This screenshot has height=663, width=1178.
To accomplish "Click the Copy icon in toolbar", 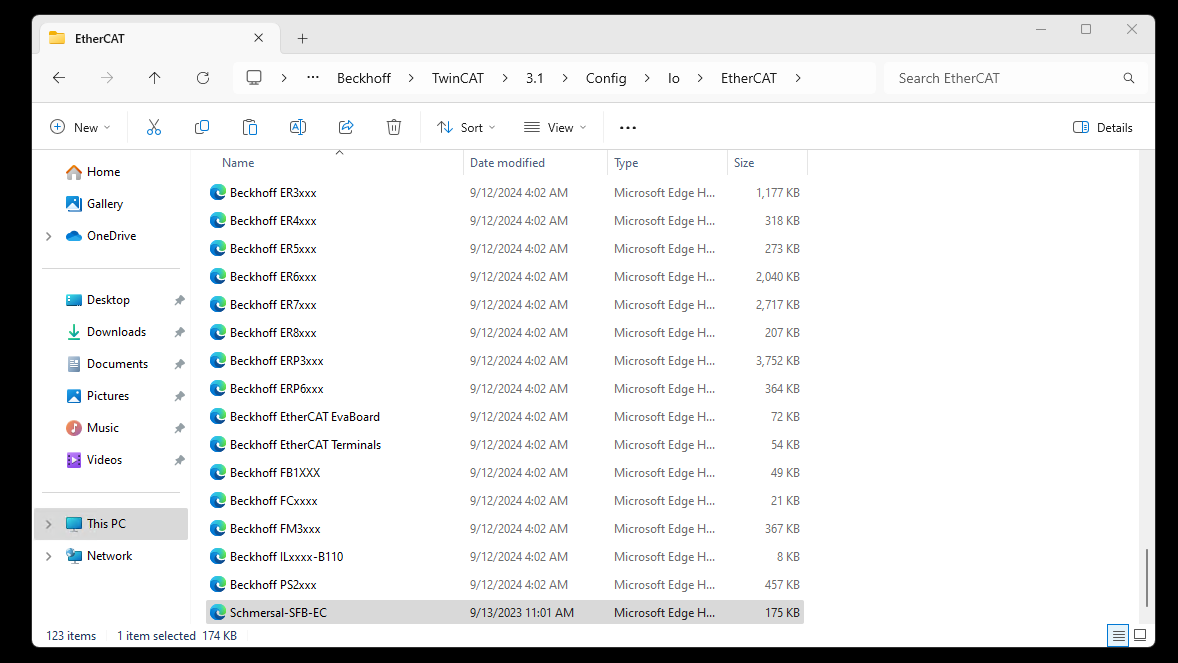I will point(202,128).
